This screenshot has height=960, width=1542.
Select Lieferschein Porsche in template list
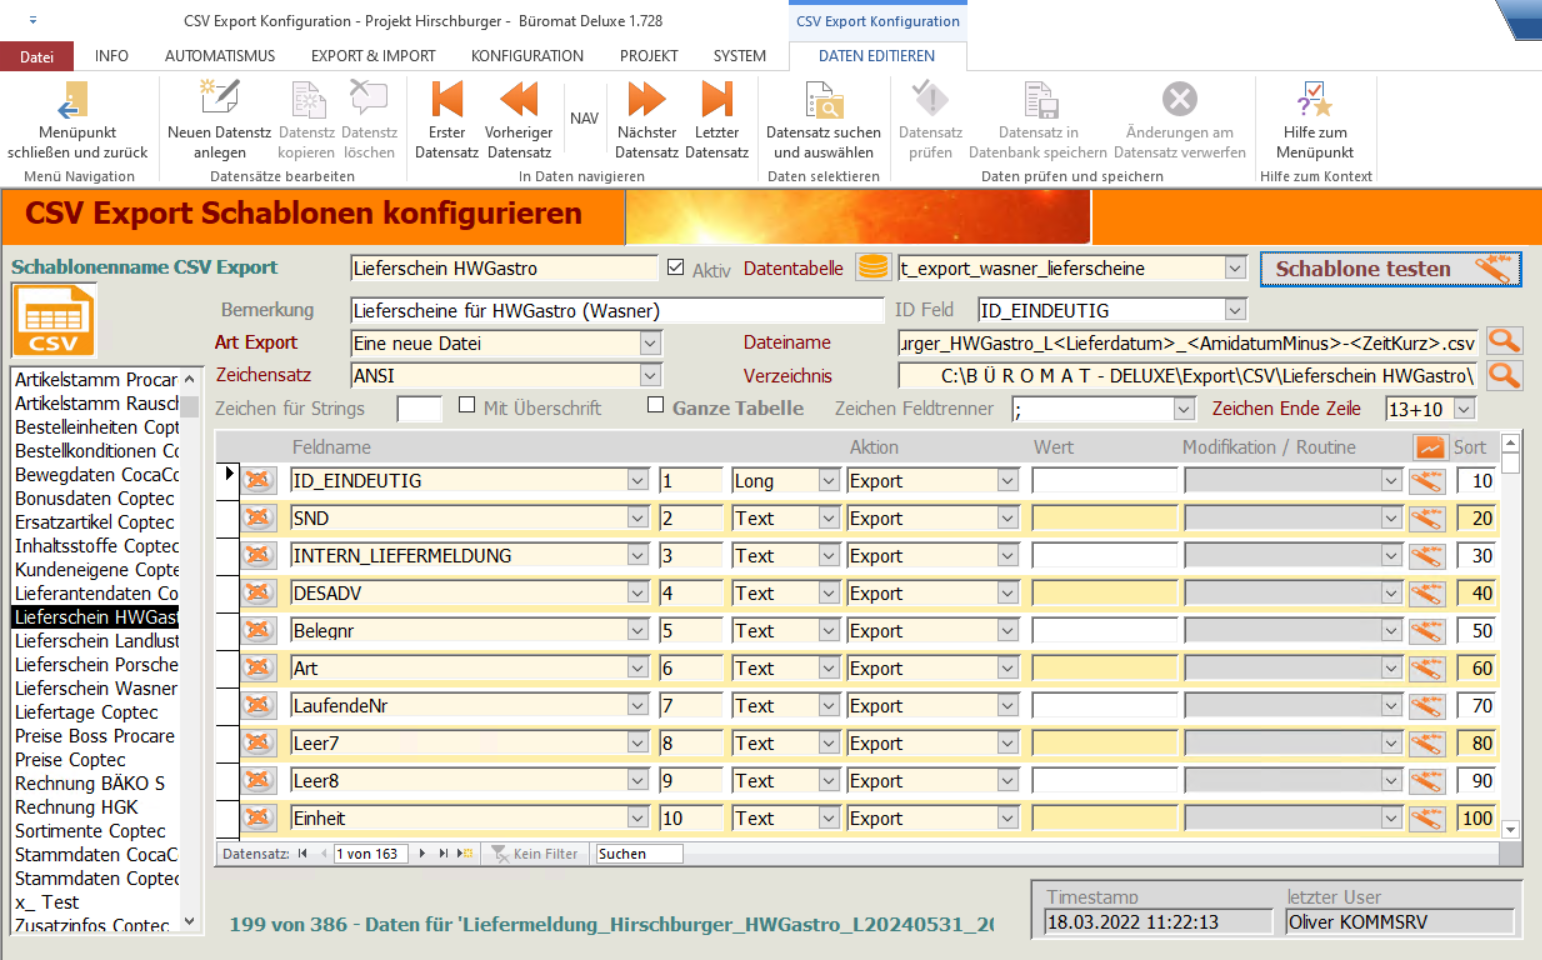pyautogui.click(x=96, y=665)
